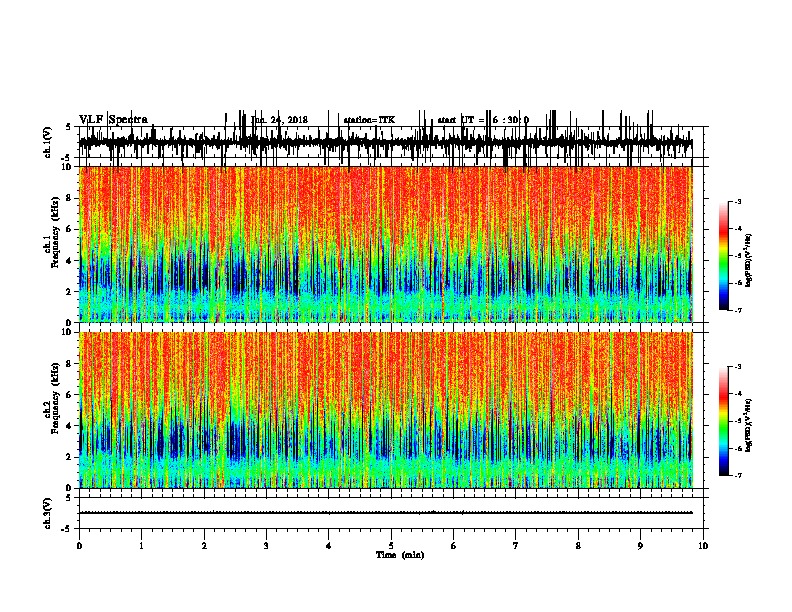The height and width of the screenshot is (612, 792).
Task: Click the 'start UT = 6:30:0' header text
Action: 483,120
